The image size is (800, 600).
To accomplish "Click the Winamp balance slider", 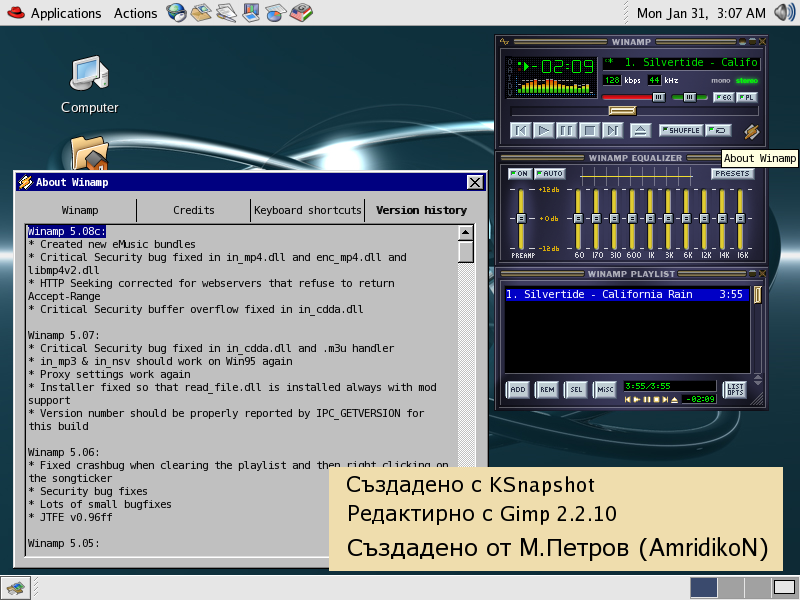I will (x=689, y=97).
